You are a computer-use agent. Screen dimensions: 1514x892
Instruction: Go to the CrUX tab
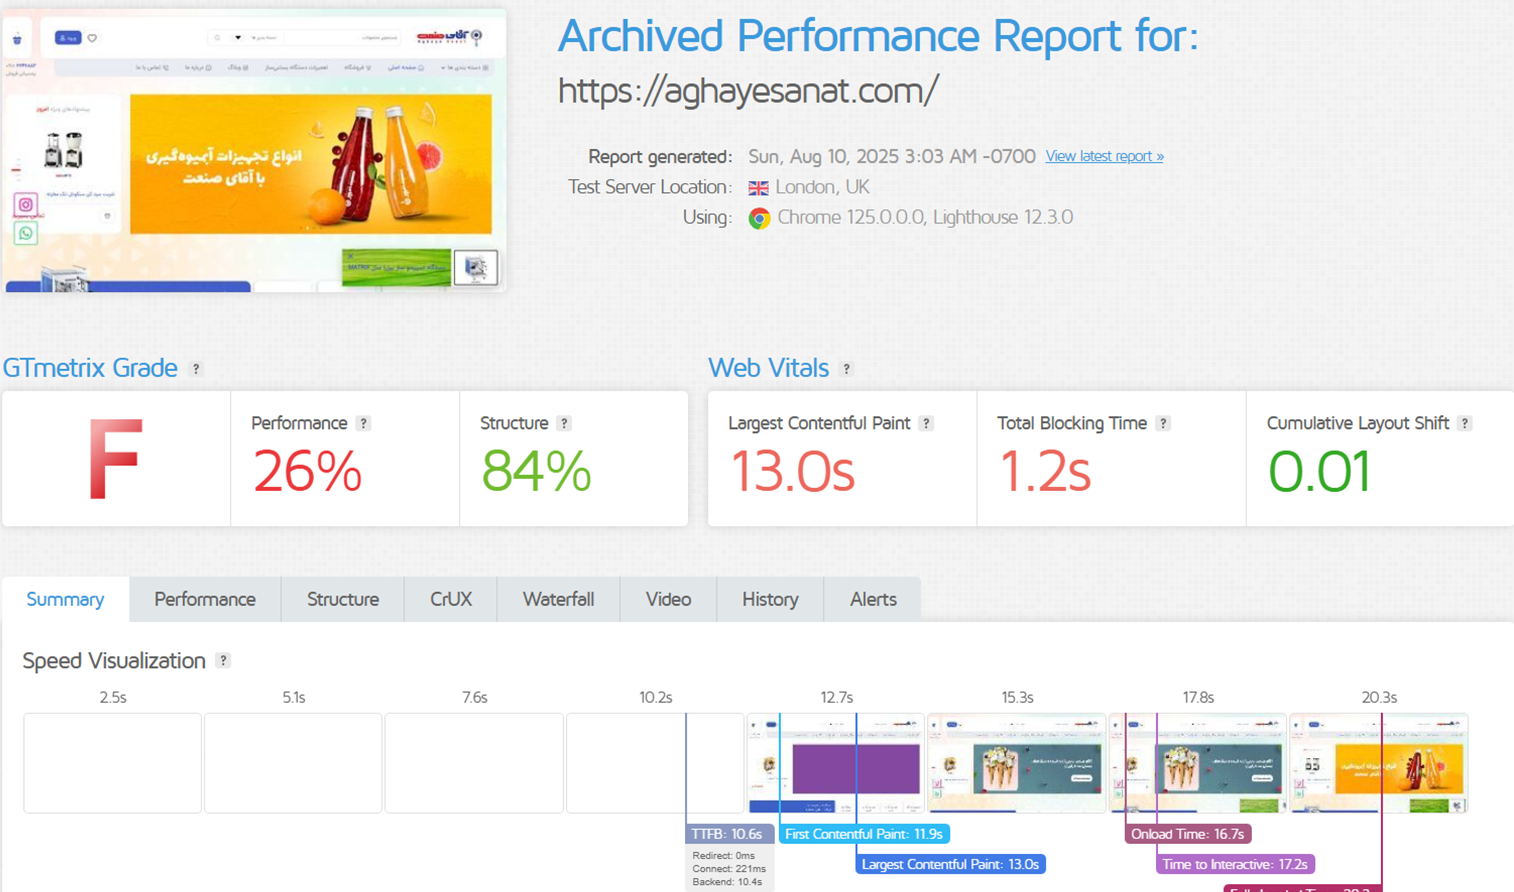coord(450,600)
